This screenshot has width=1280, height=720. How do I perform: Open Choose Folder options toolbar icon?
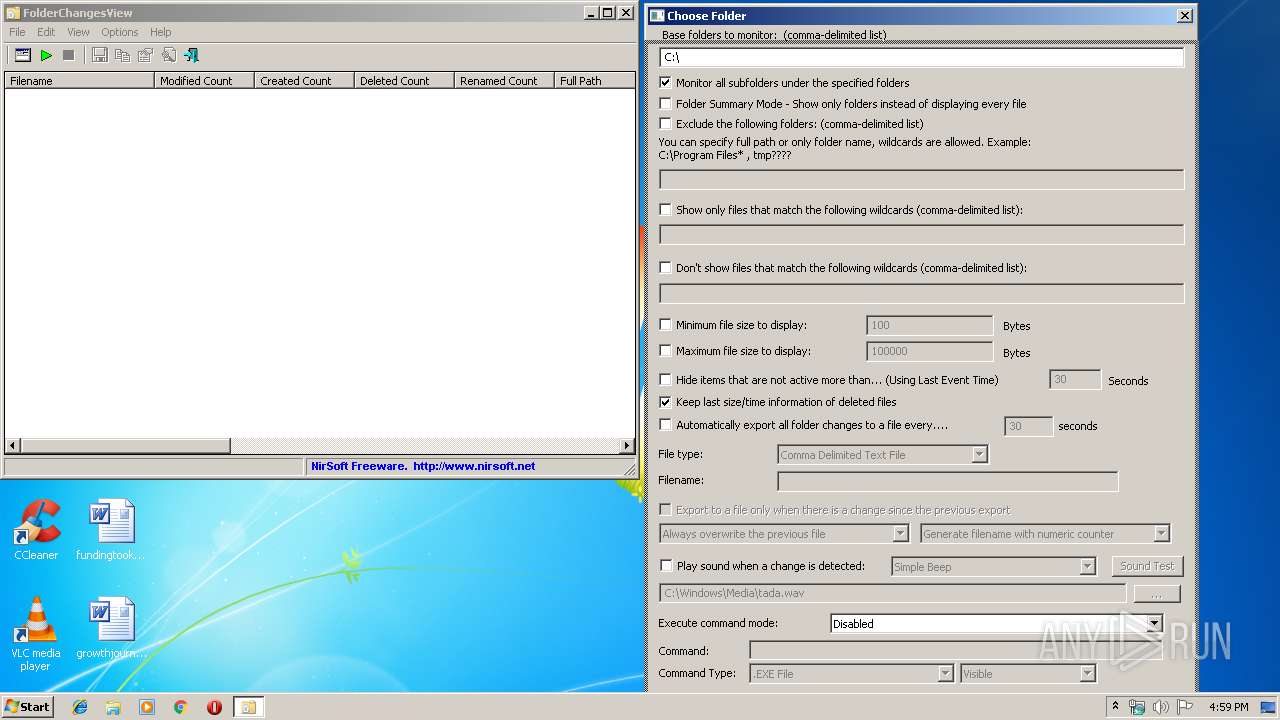[22, 55]
